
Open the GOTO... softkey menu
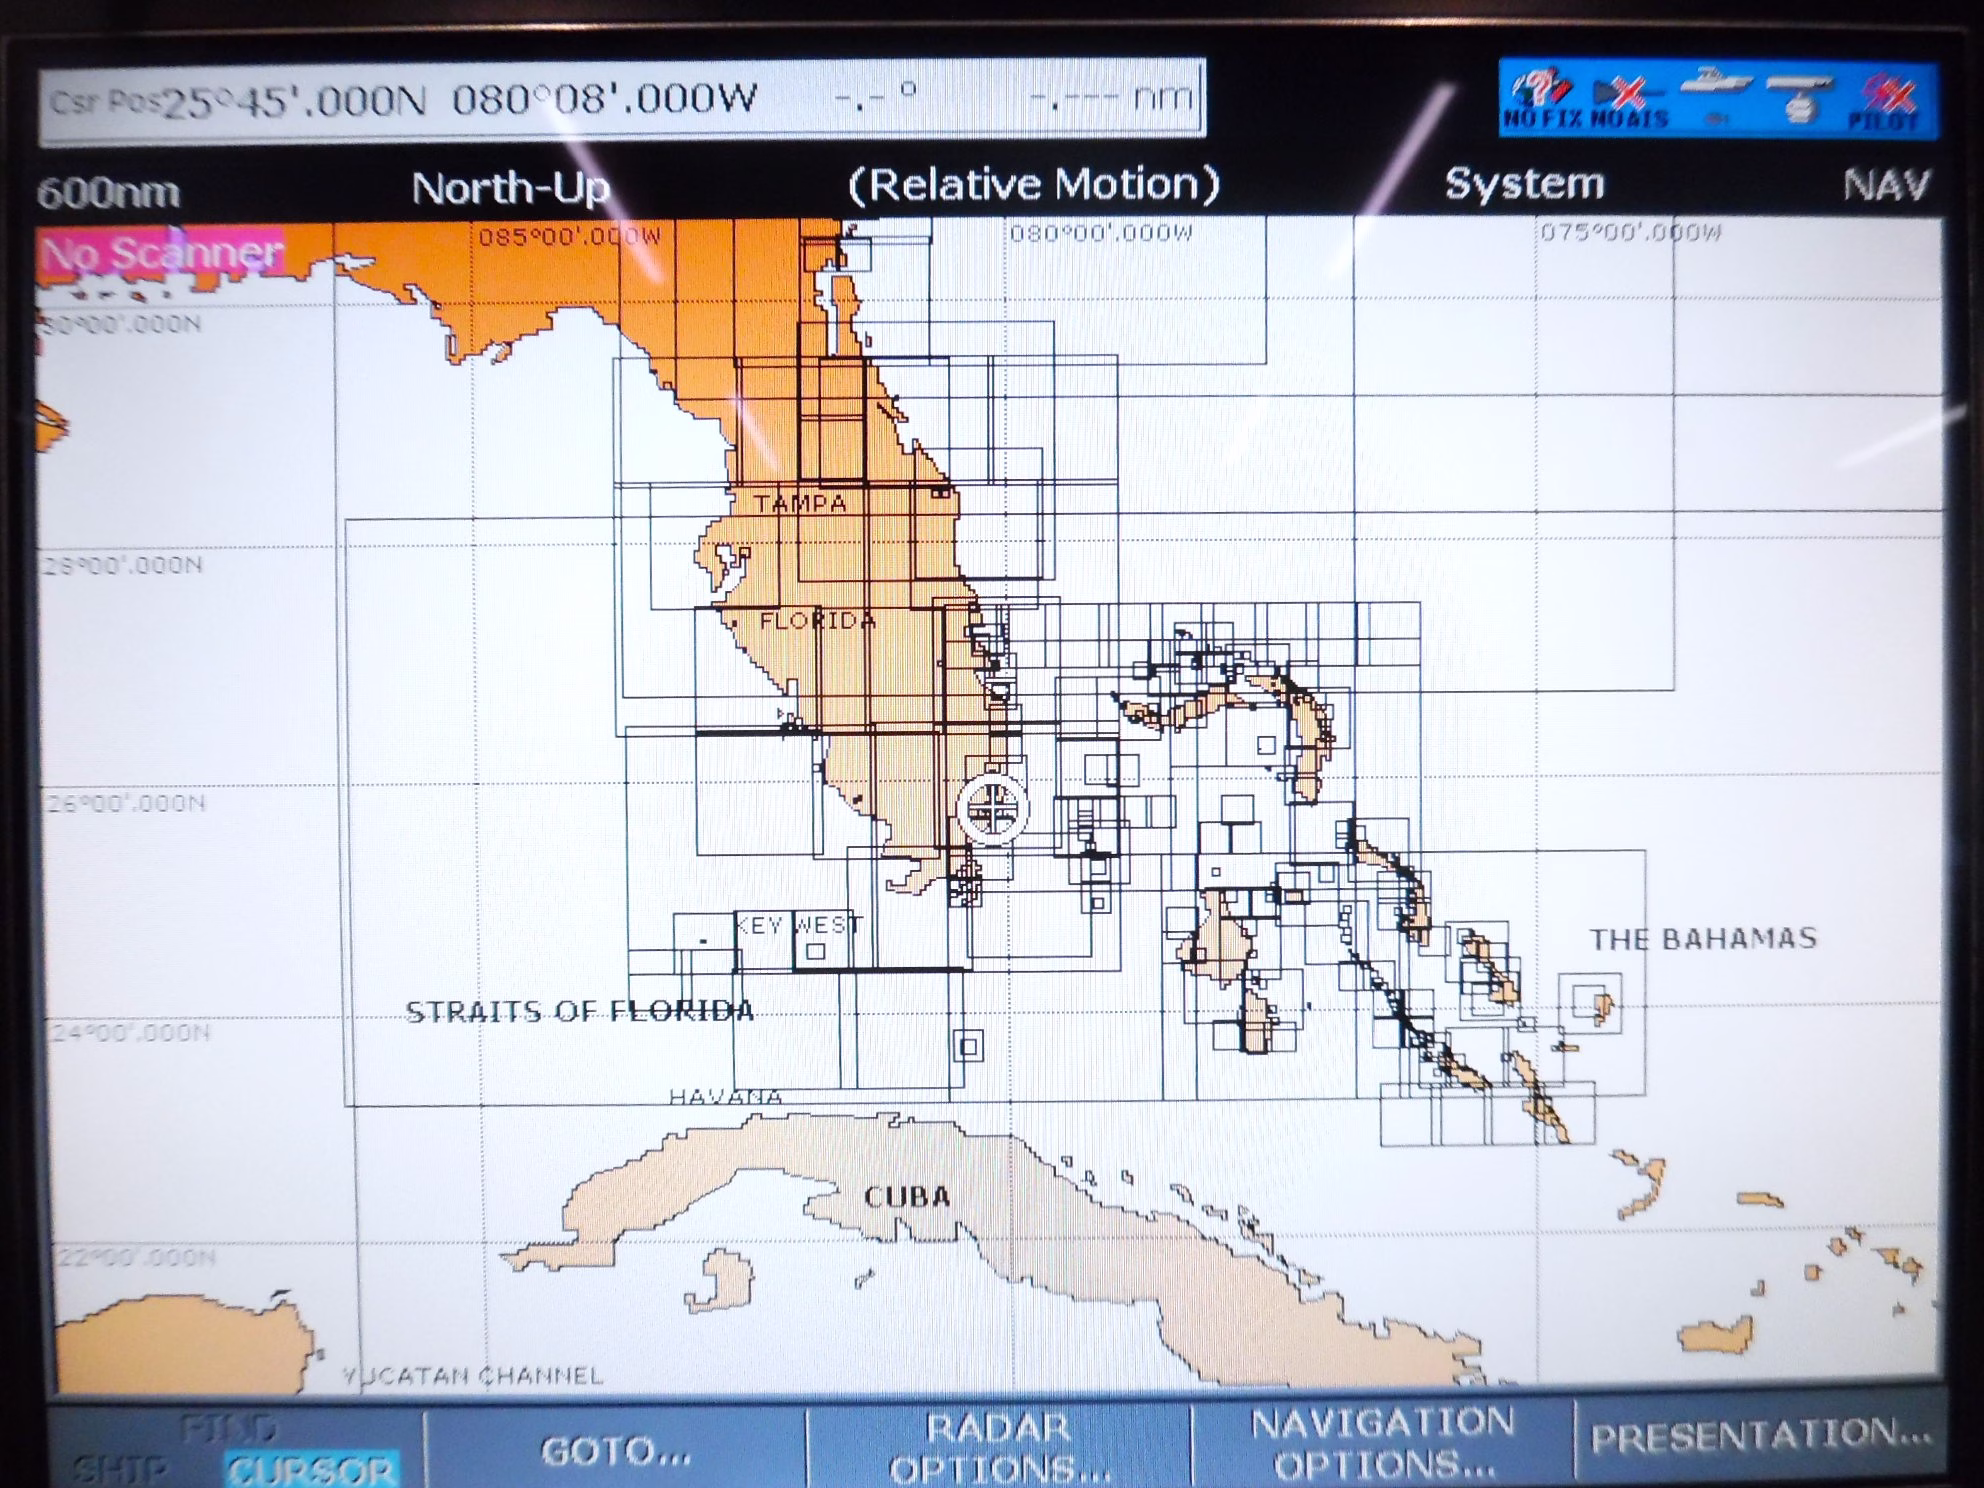tap(616, 1450)
